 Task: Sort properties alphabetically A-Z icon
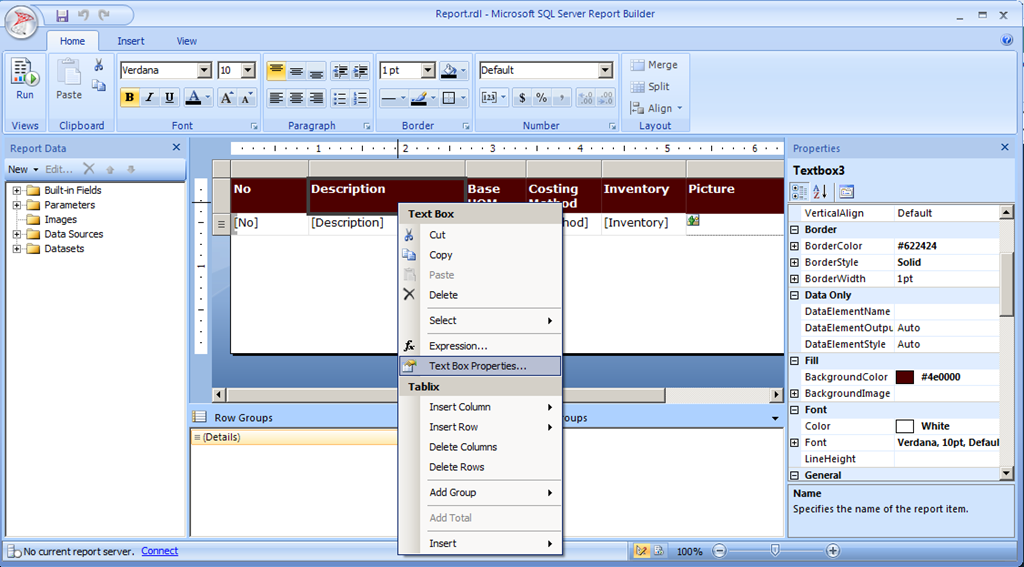[x=820, y=191]
